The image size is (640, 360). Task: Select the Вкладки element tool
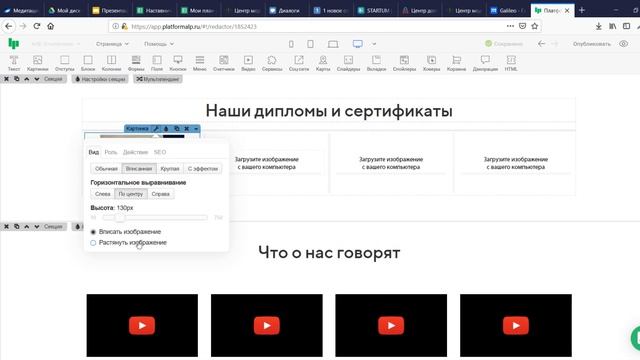point(376,63)
